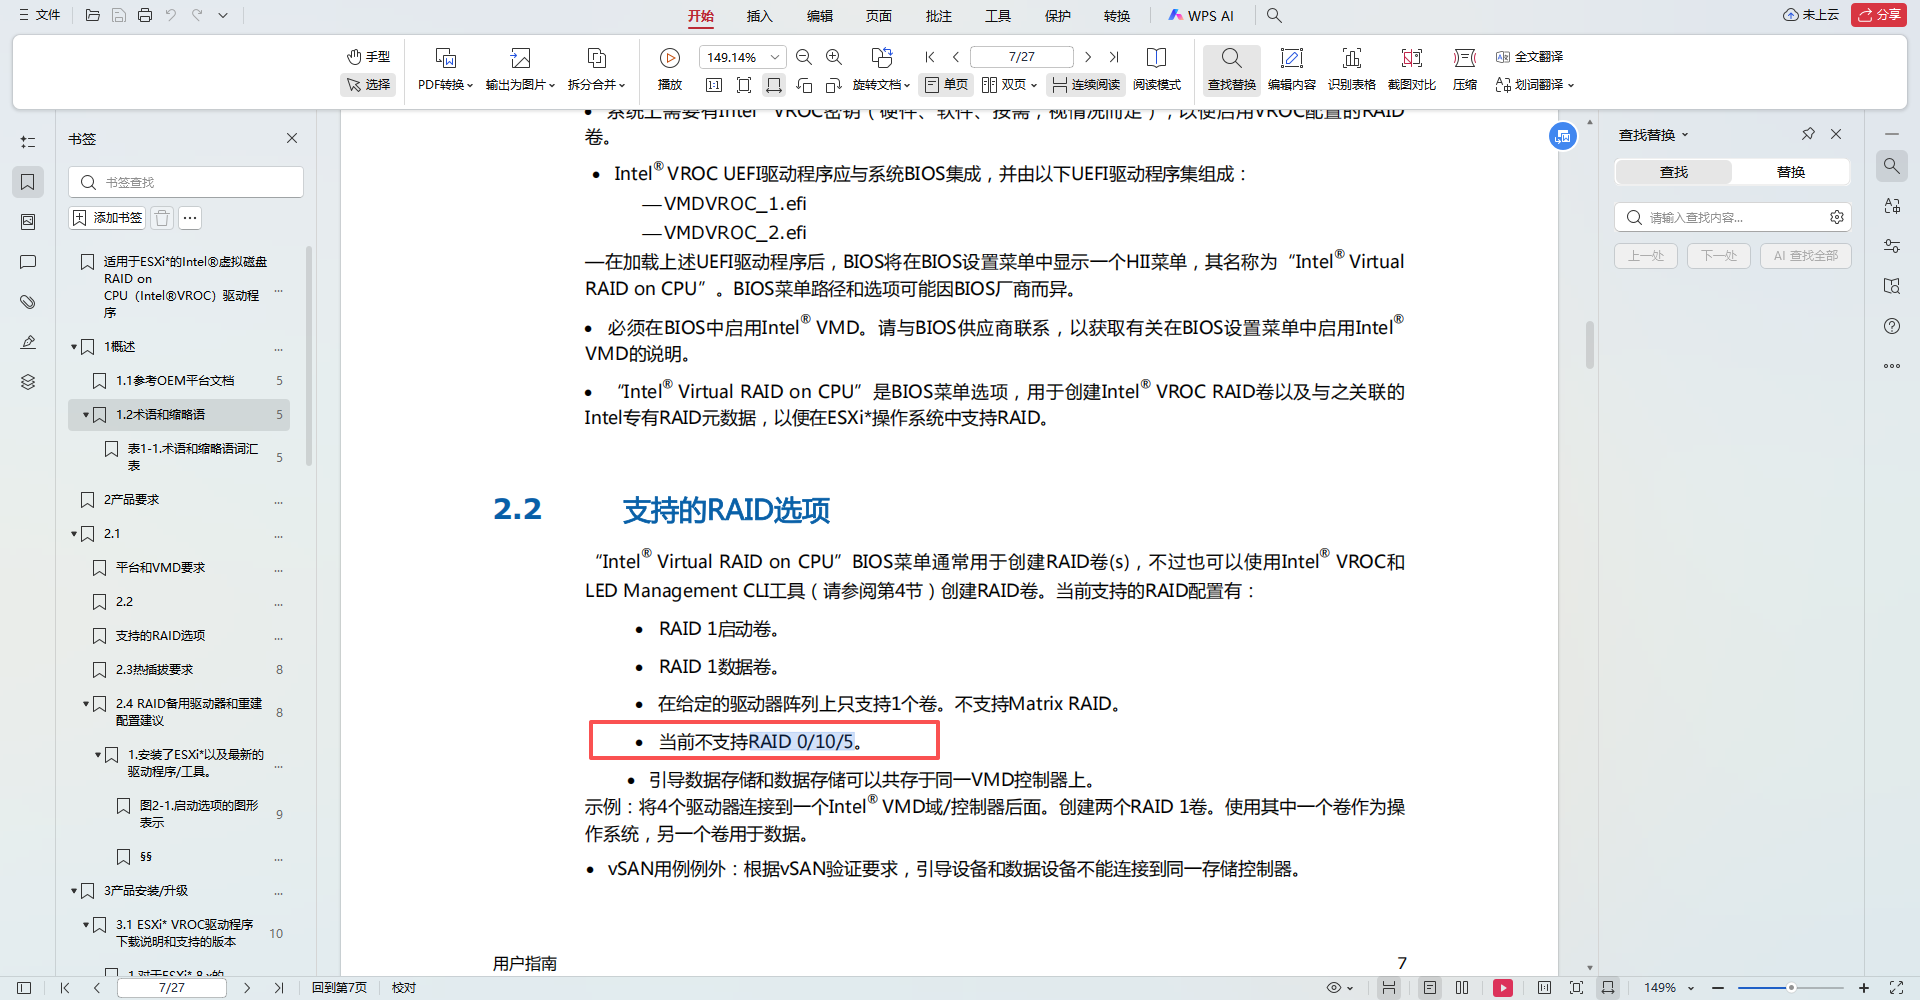Click the 添加书签 button
Viewport: 1920px width, 1000px height.
tap(107, 218)
